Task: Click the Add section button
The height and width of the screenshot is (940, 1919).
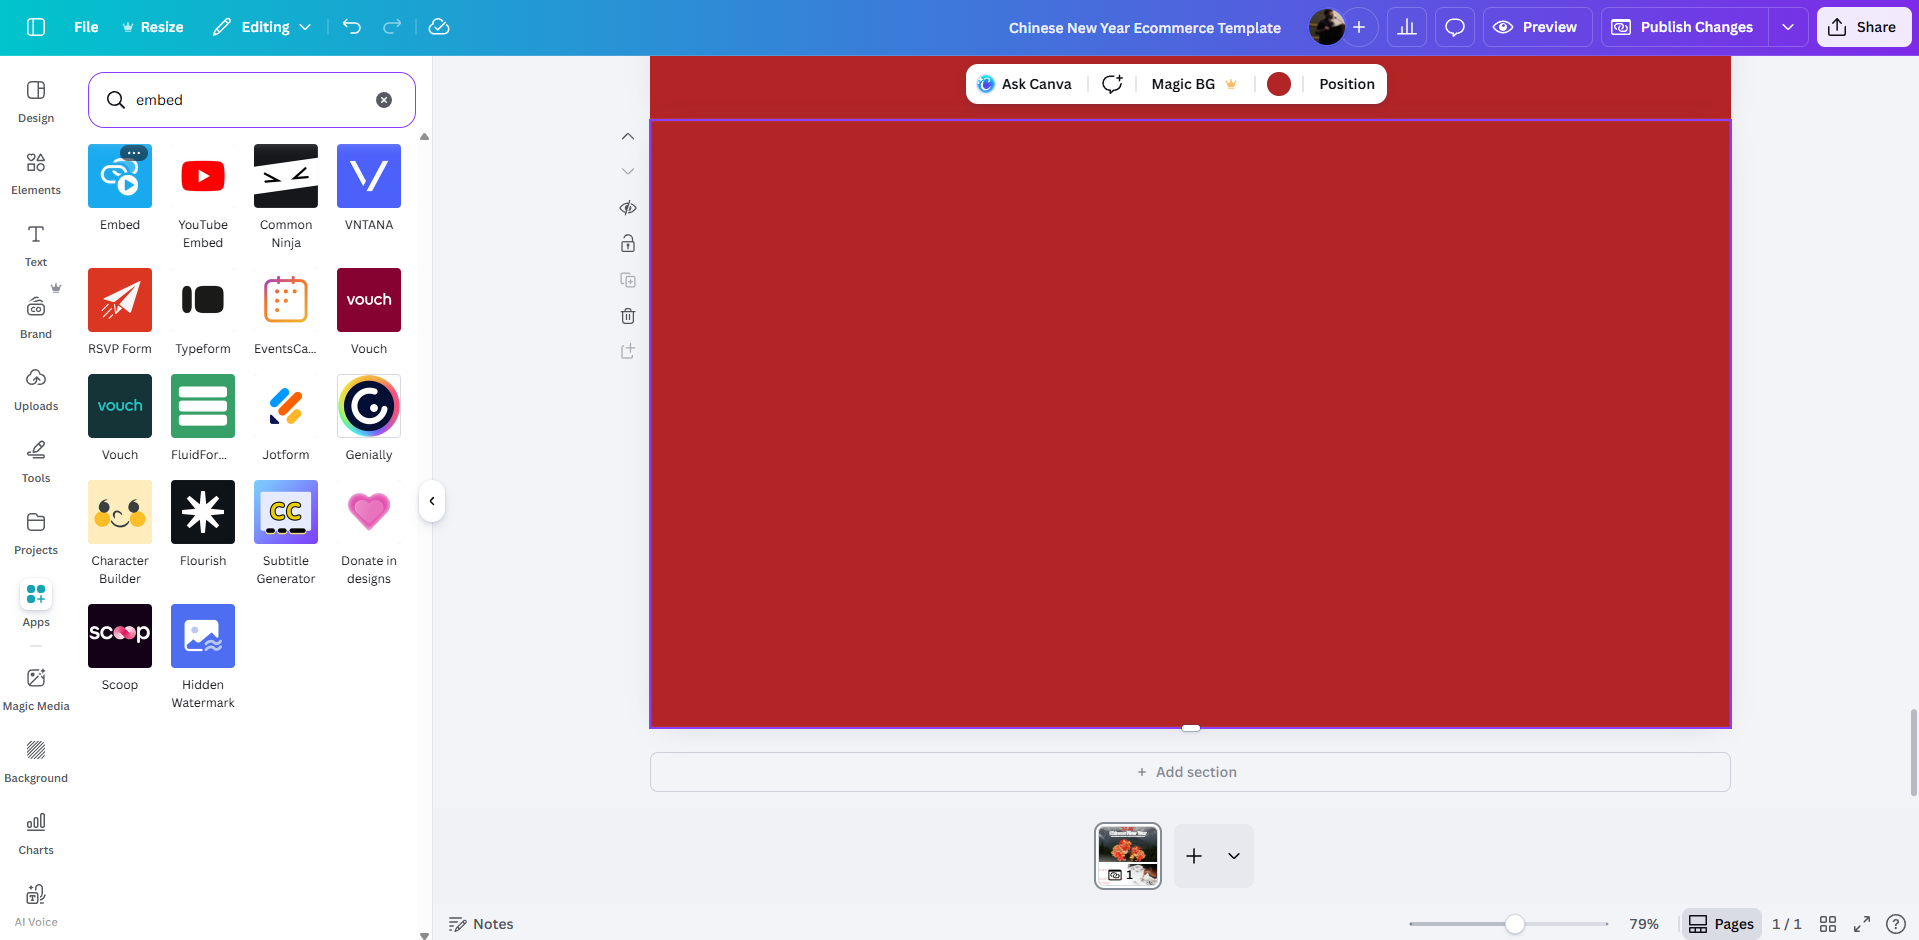Action: pyautogui.click(x=1189, y=772)
